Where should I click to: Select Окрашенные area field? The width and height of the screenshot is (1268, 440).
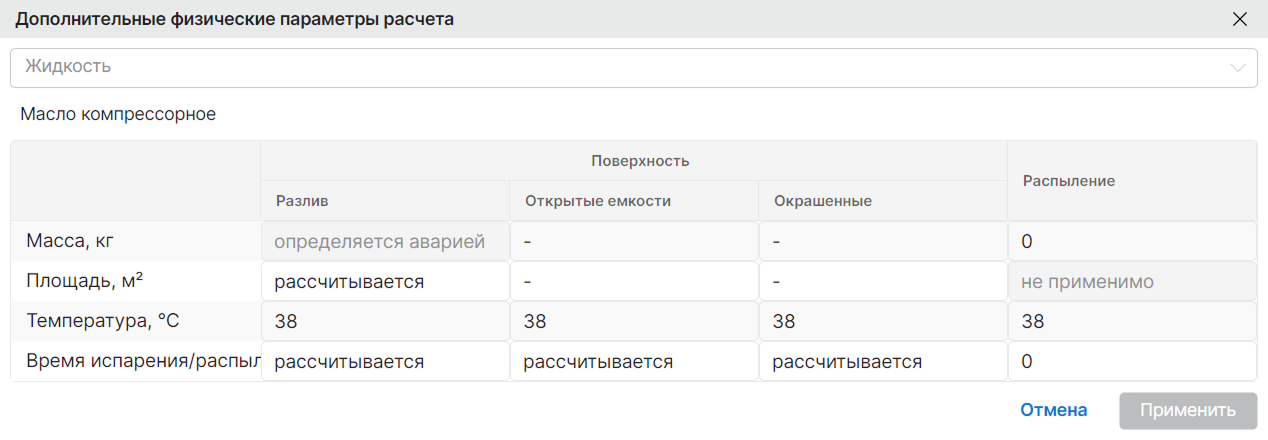(883, 281)
